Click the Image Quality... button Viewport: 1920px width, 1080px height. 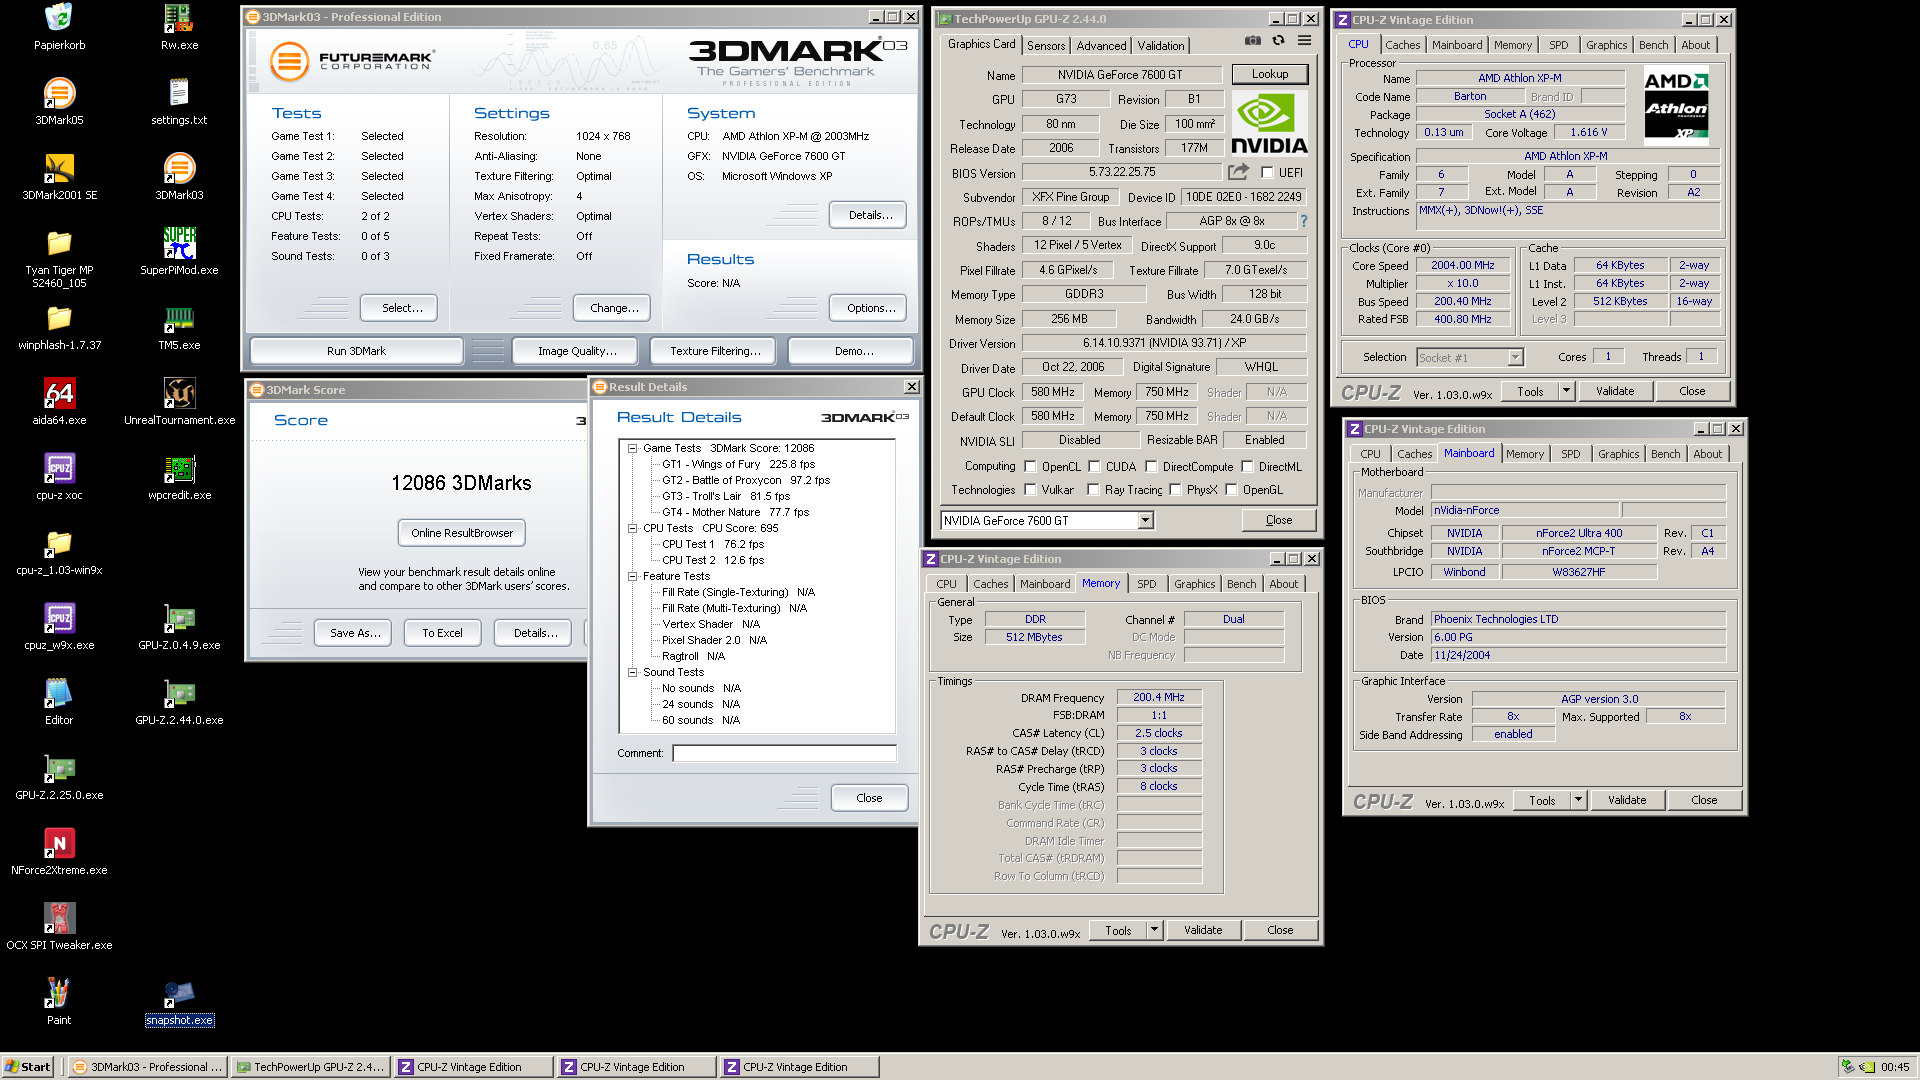pos(577,351)
